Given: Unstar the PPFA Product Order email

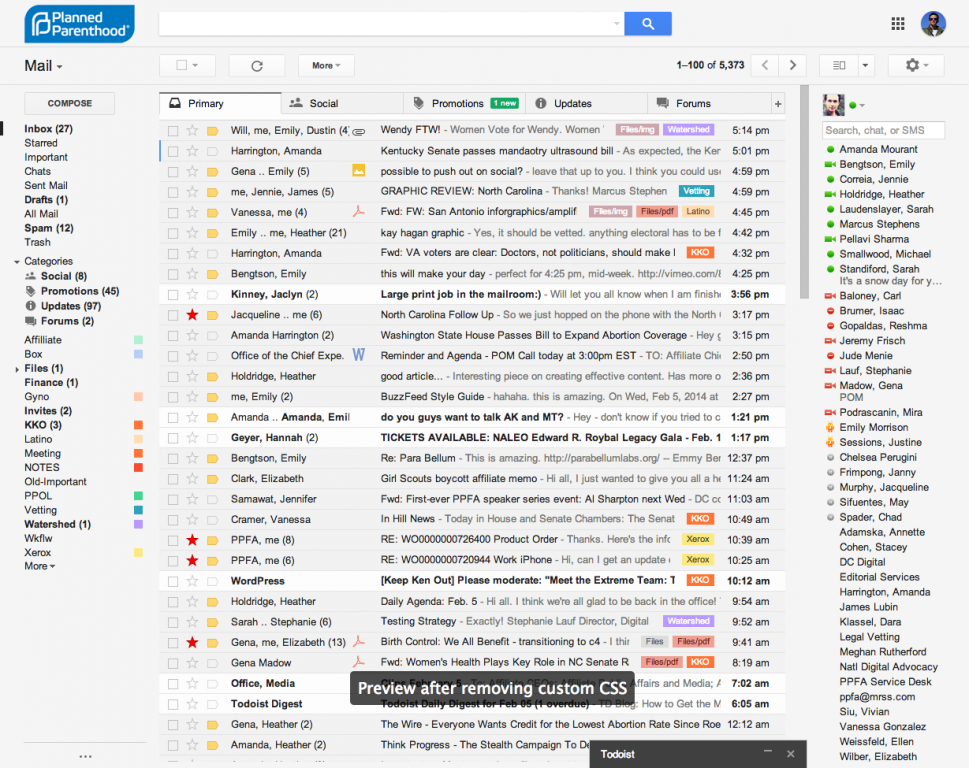Looking at the screenshot, I should coord(192,540).
